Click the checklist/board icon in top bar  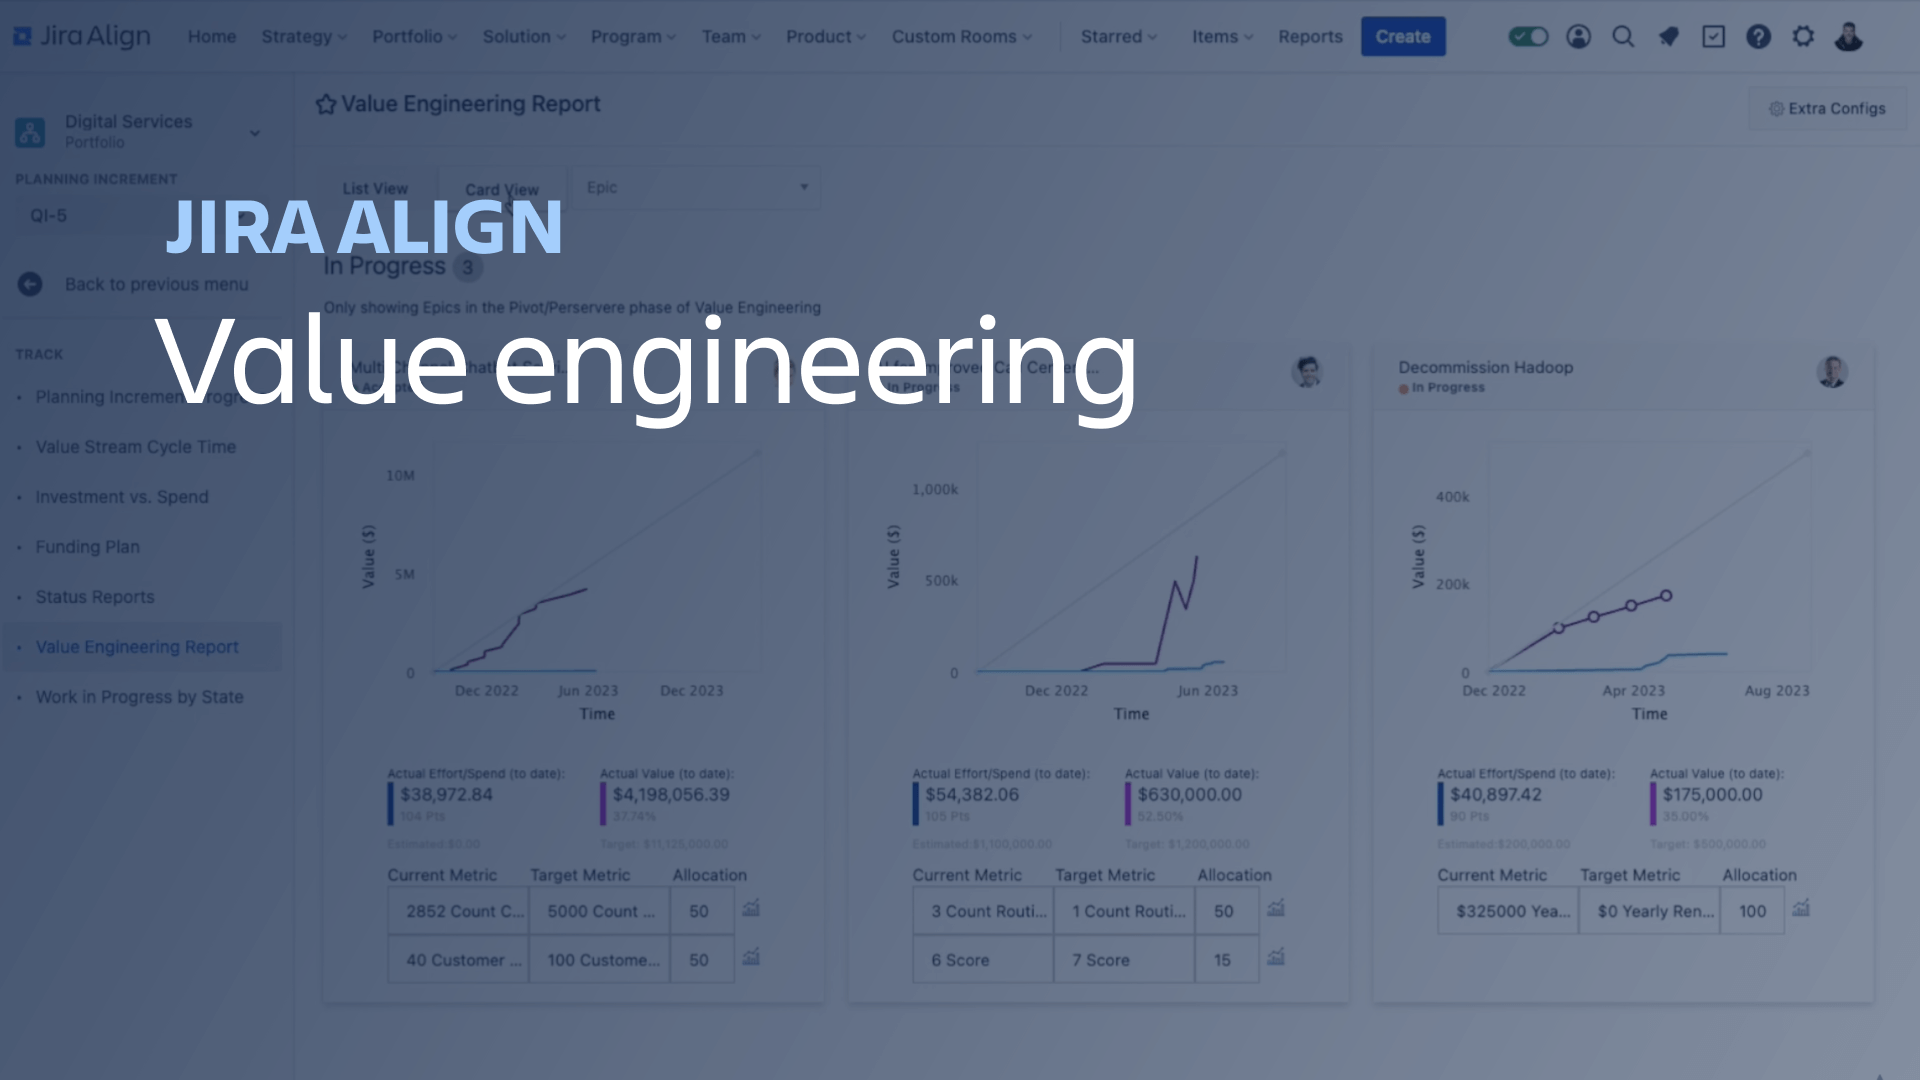tap(1714, 36)
